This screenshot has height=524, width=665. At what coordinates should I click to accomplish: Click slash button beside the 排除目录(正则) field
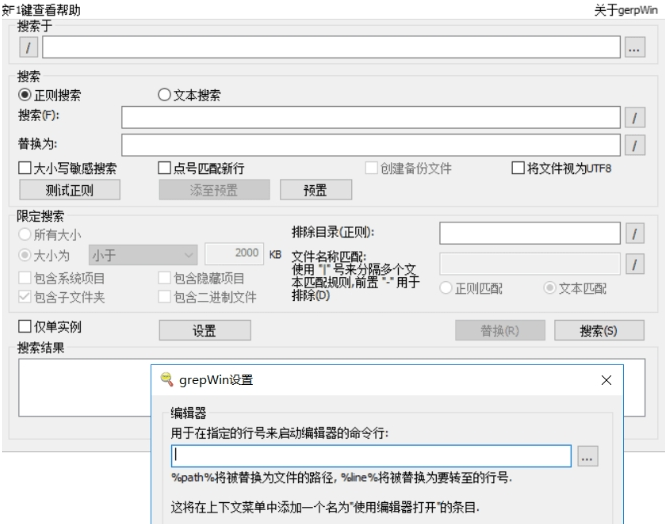click(635, 233)
